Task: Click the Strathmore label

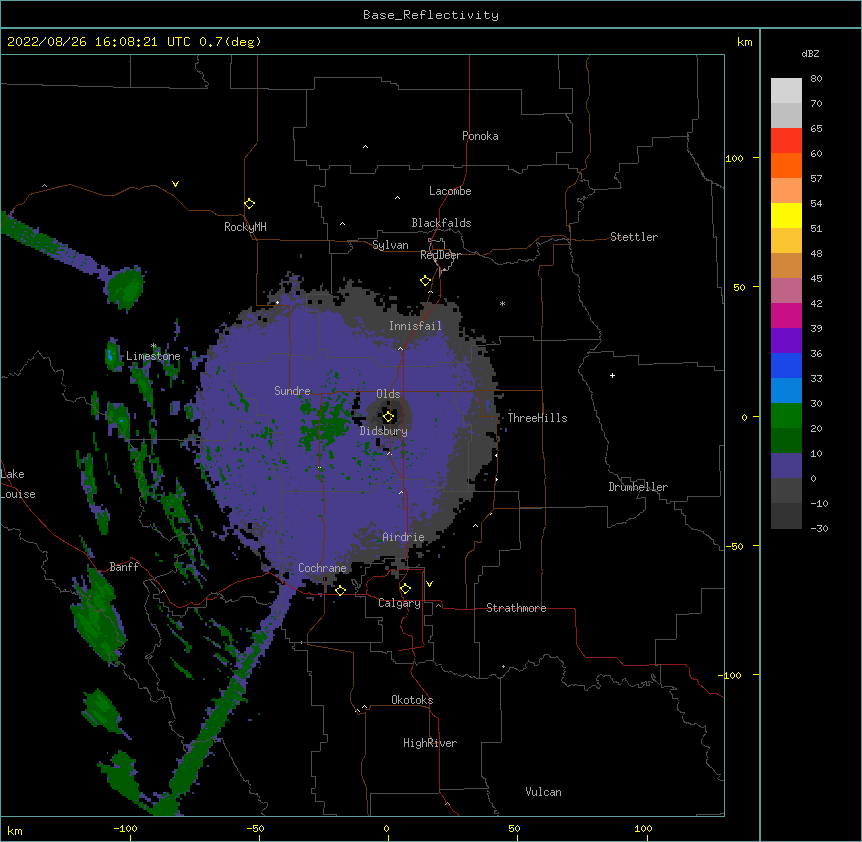Action: click(x=516, y=608)
